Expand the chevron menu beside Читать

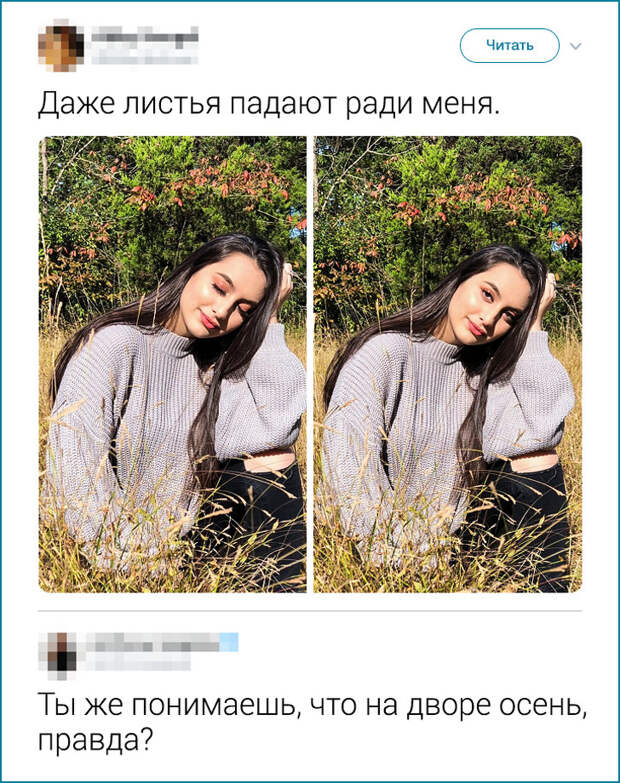576,46
